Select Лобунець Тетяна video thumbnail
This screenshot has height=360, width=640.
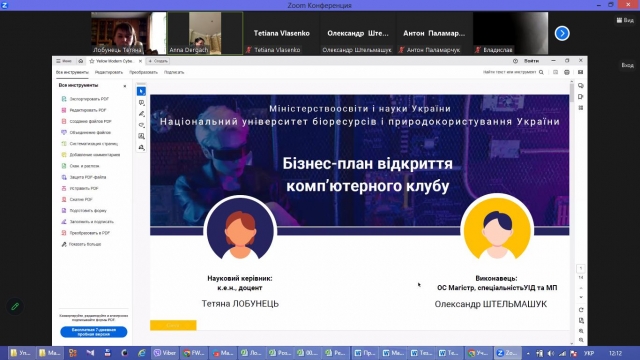(128, 33)
